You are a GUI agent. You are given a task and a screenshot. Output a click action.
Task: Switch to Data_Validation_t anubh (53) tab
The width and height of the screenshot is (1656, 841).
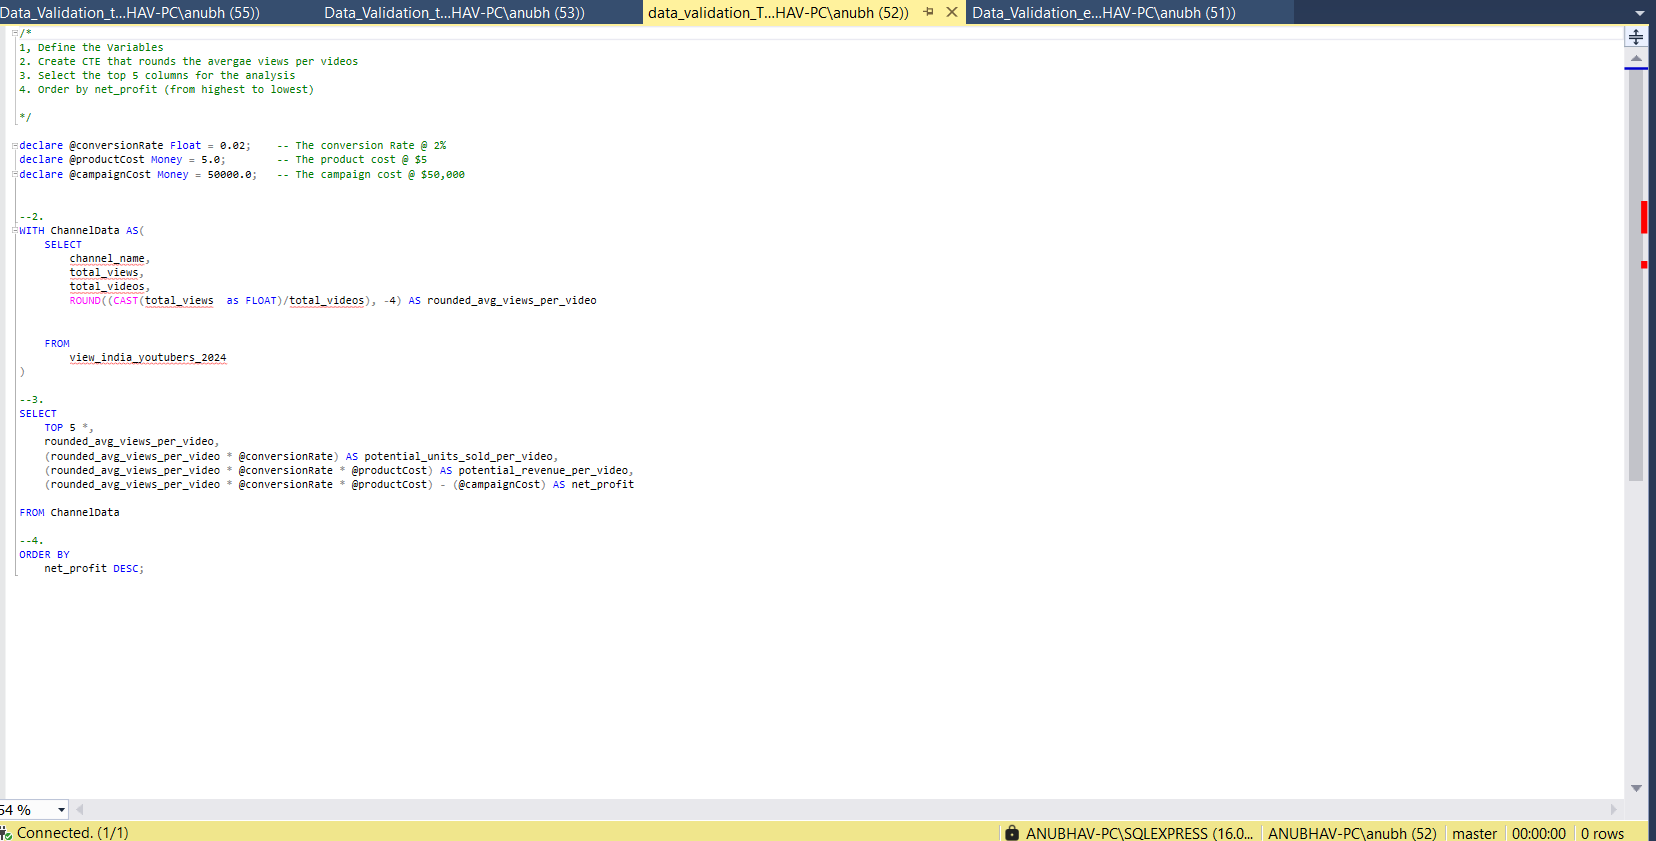click(454, 13)
